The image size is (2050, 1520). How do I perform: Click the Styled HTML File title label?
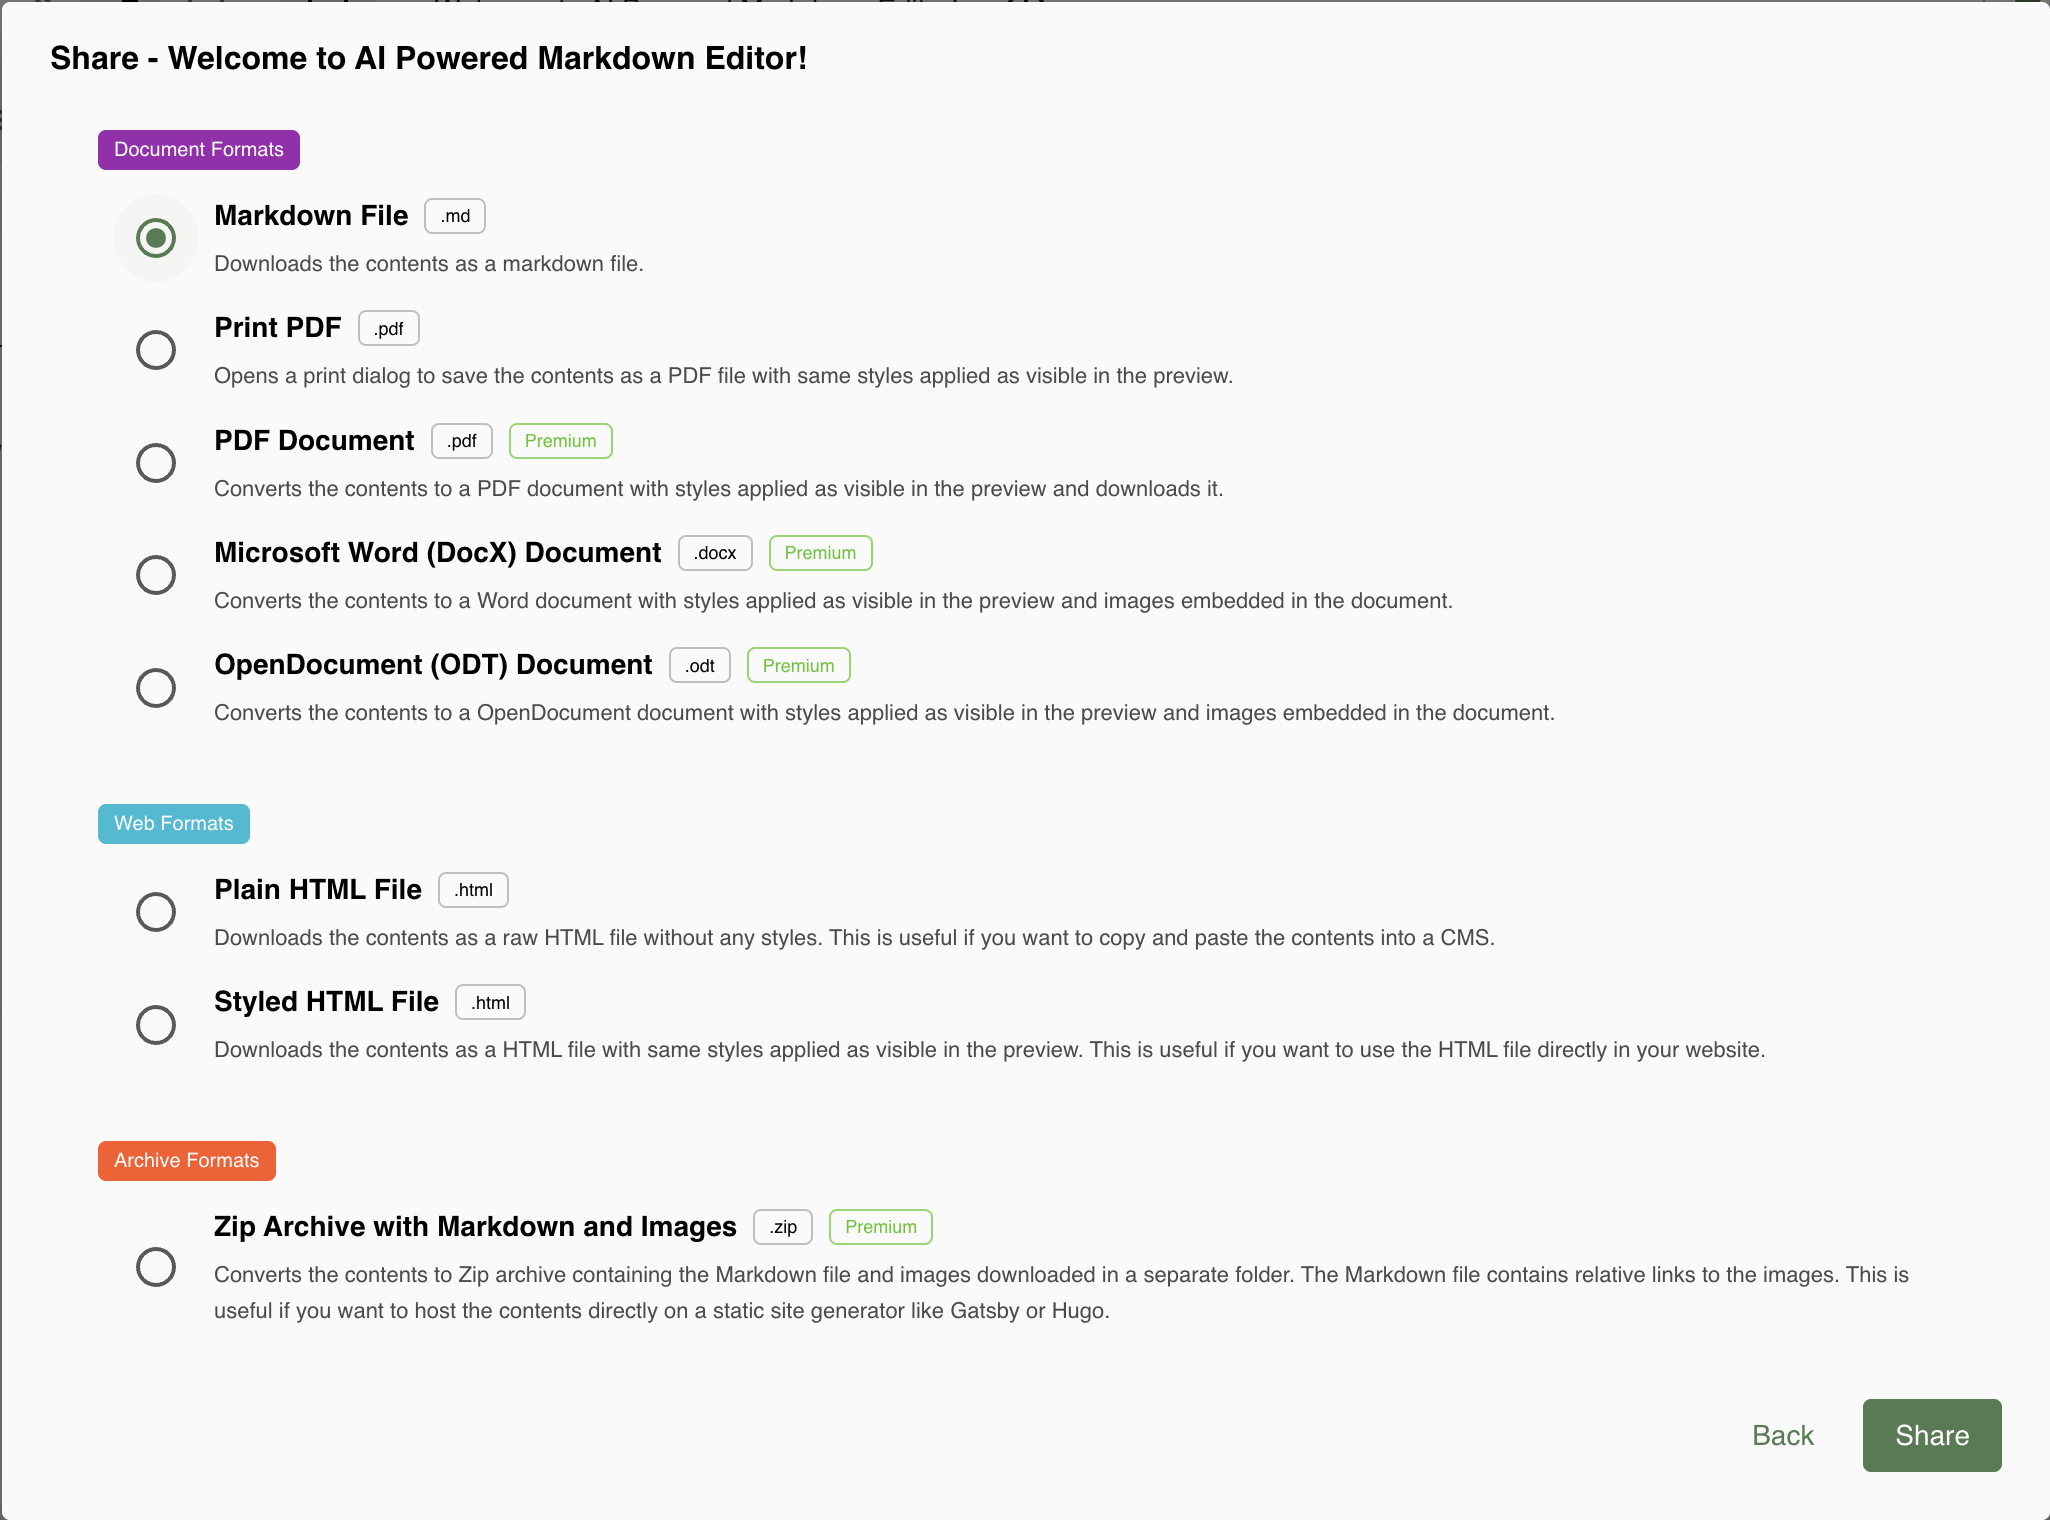[x=326, y=1002]
